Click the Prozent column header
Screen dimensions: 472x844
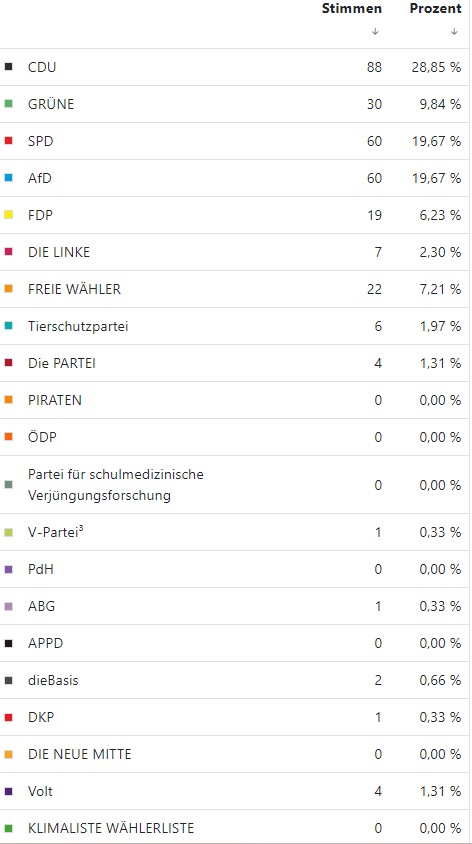click(x=435, y=9)
